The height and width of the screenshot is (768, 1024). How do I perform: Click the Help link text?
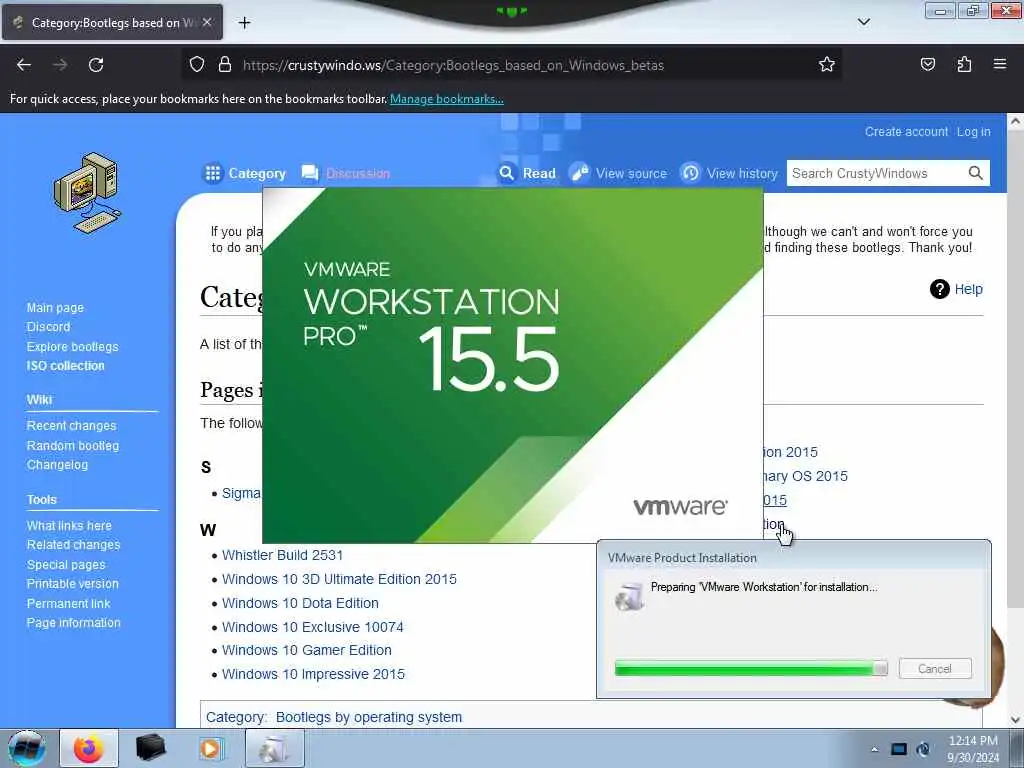point(968,289)
